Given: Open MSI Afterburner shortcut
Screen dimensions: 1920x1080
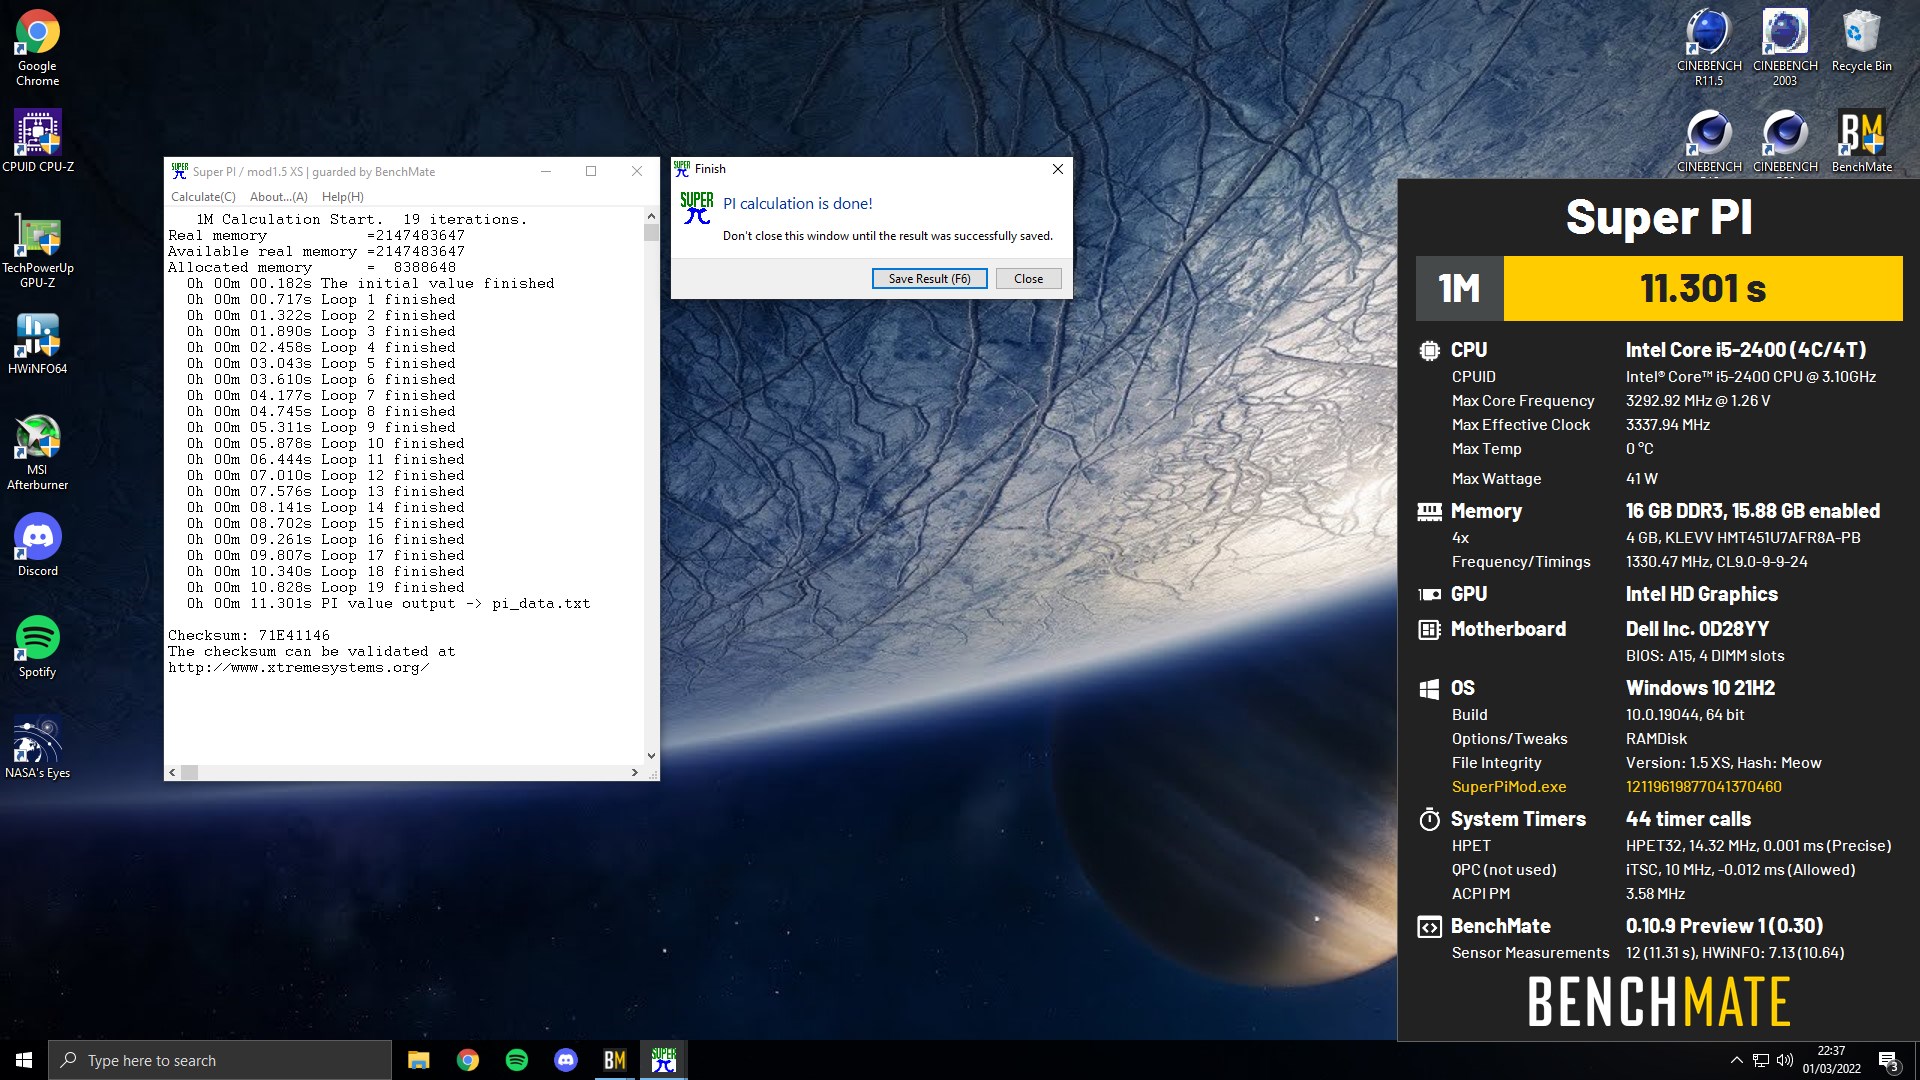Looking at the screenshot, I should [x=37, y=452].
